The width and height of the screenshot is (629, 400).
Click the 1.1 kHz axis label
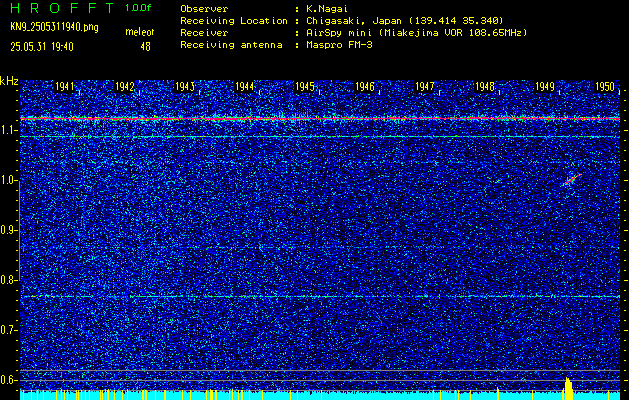tap(8, 130)
